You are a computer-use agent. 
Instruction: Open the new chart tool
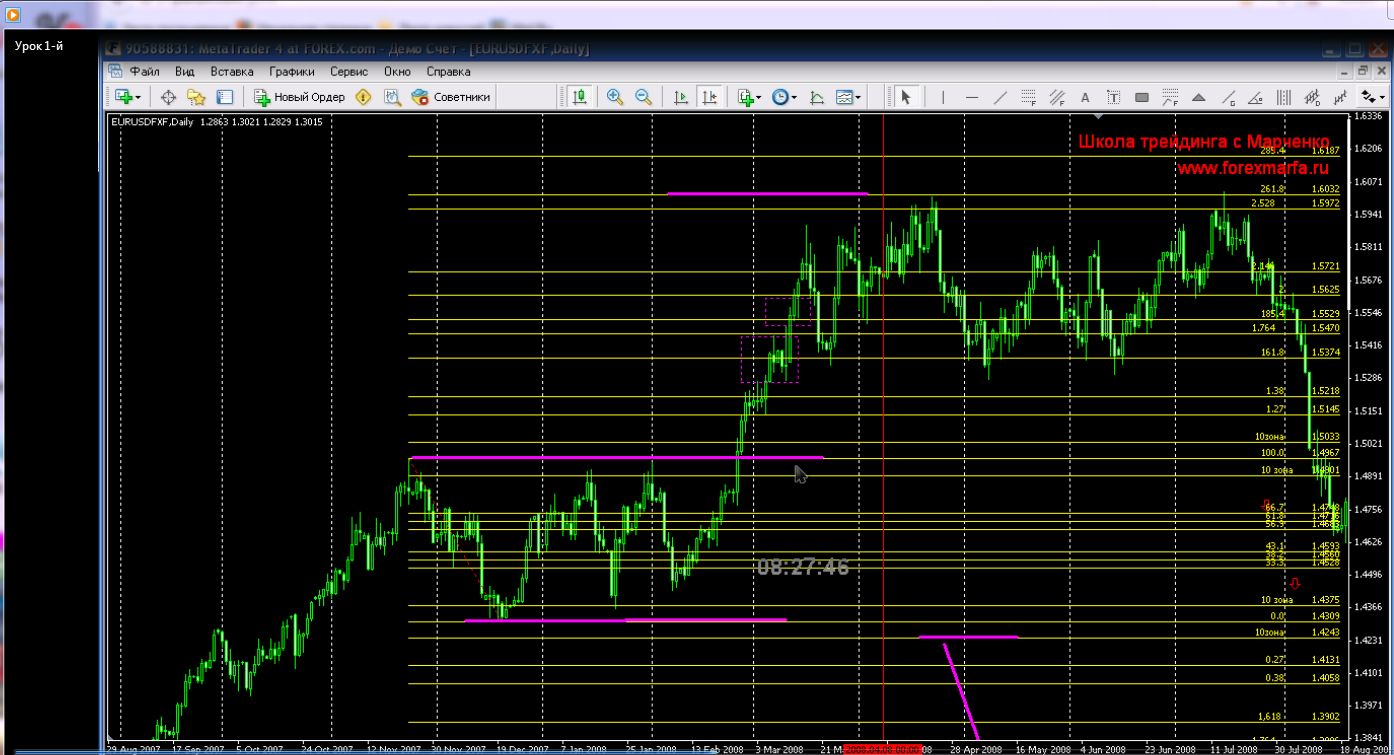click(x=123, y=97)
